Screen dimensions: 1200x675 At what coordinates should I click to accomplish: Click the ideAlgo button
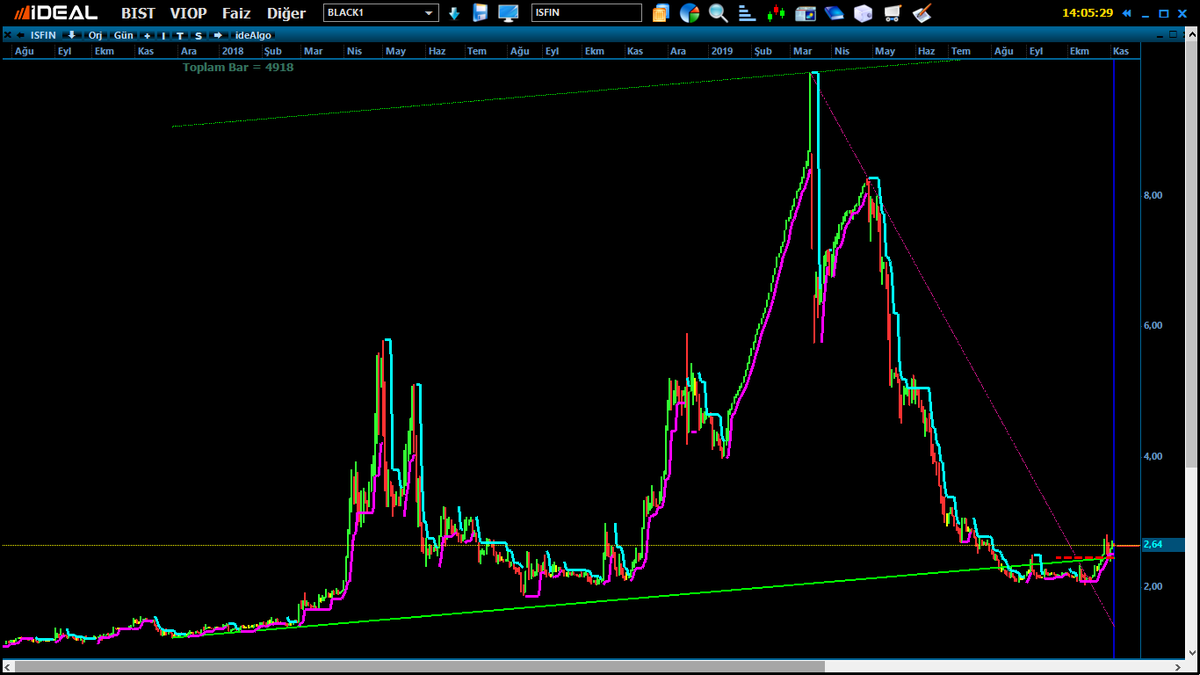(253, 35)
